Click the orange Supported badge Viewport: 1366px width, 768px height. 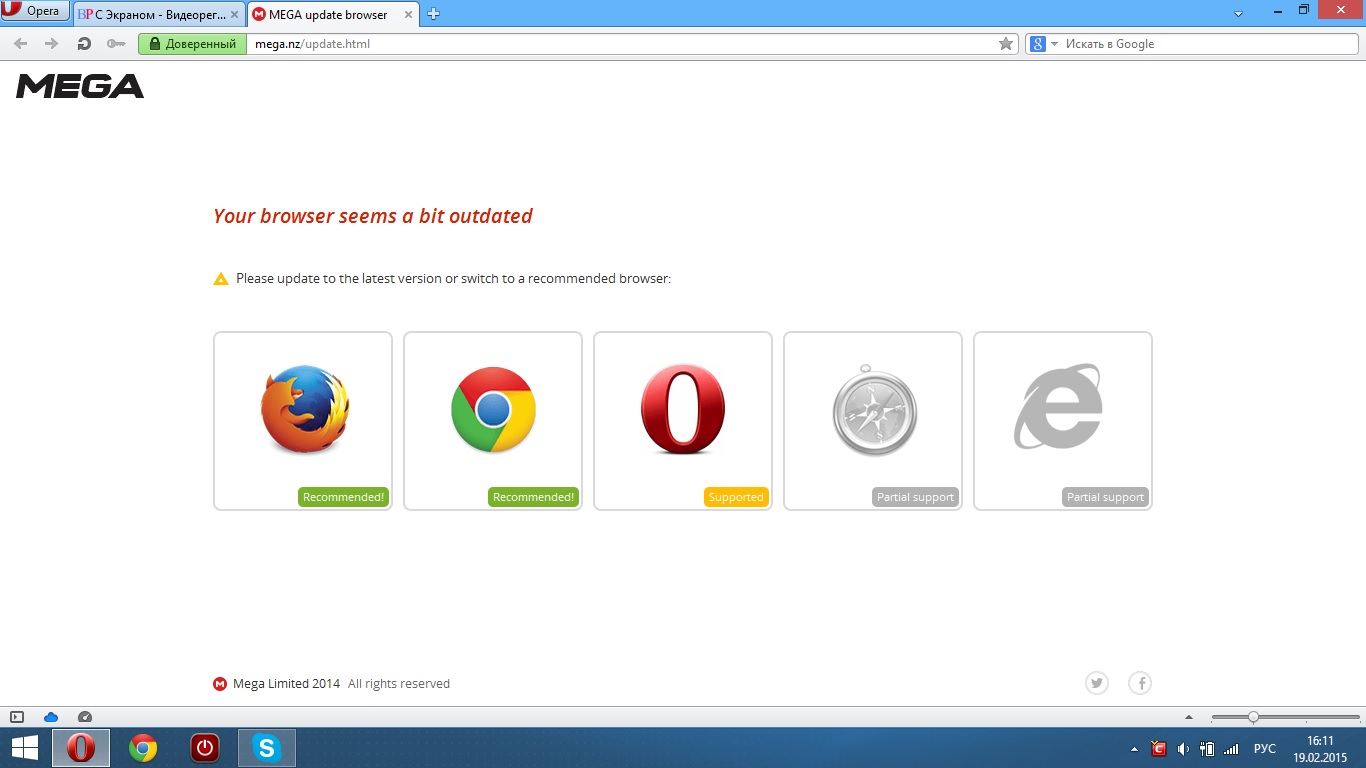[x=736, y=497]
